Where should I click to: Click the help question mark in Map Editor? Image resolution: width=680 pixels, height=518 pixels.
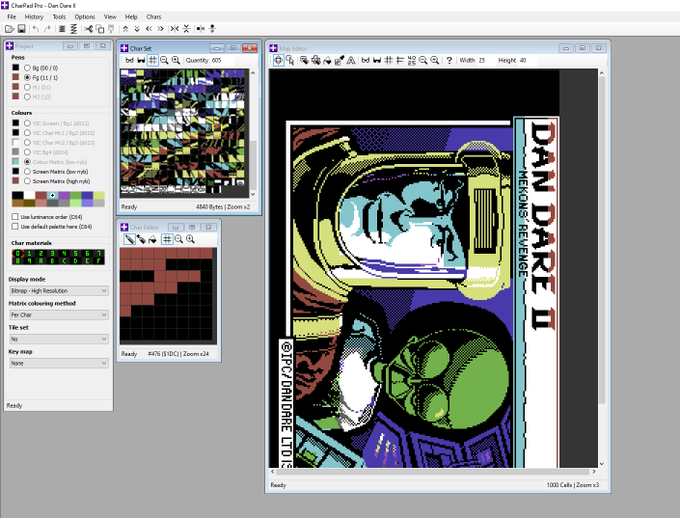click(x=449, y=60)
